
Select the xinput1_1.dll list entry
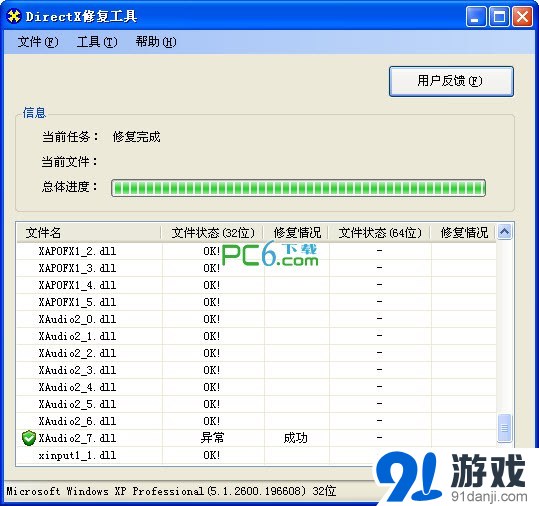(77, 455)
